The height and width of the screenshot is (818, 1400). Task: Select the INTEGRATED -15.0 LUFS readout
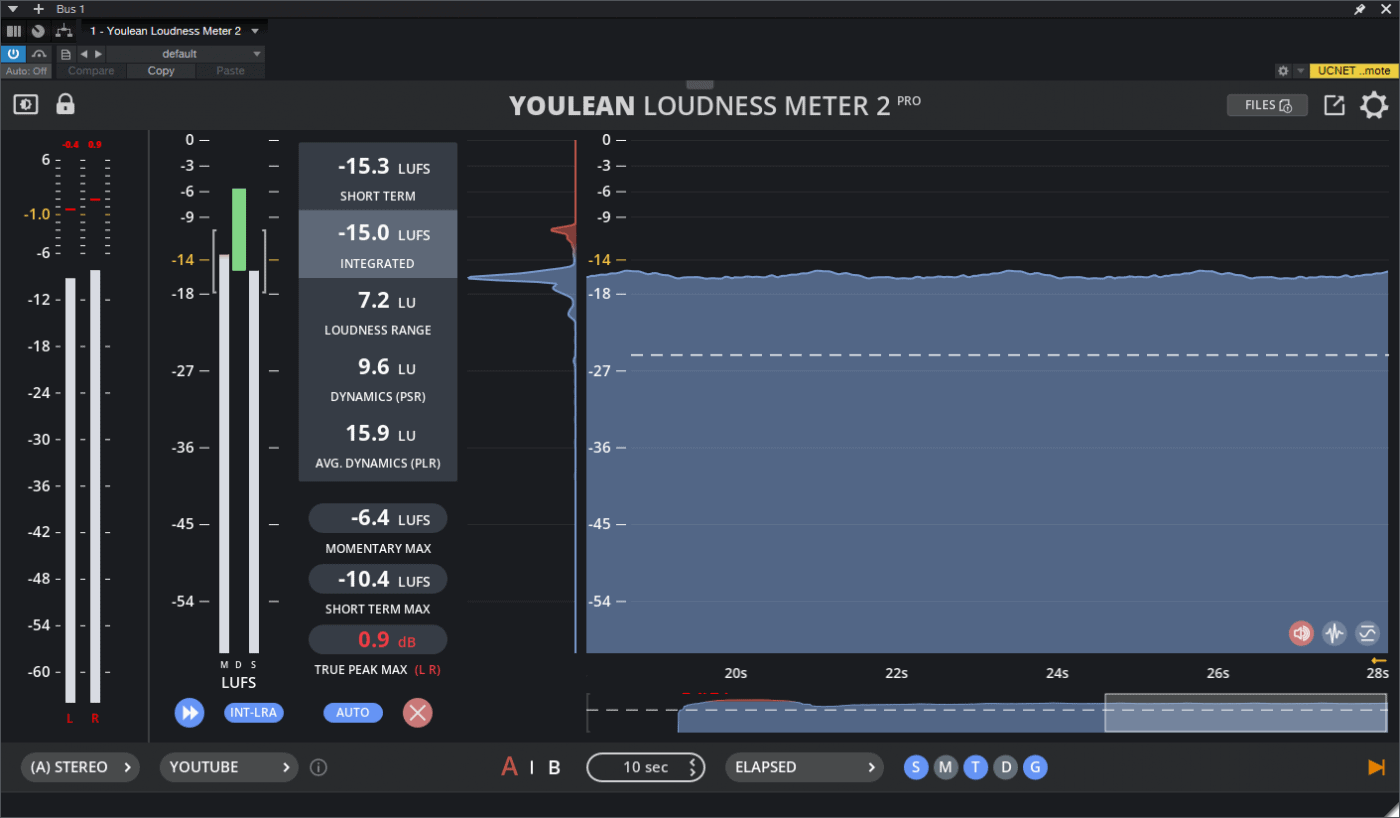tap(378, 244)
